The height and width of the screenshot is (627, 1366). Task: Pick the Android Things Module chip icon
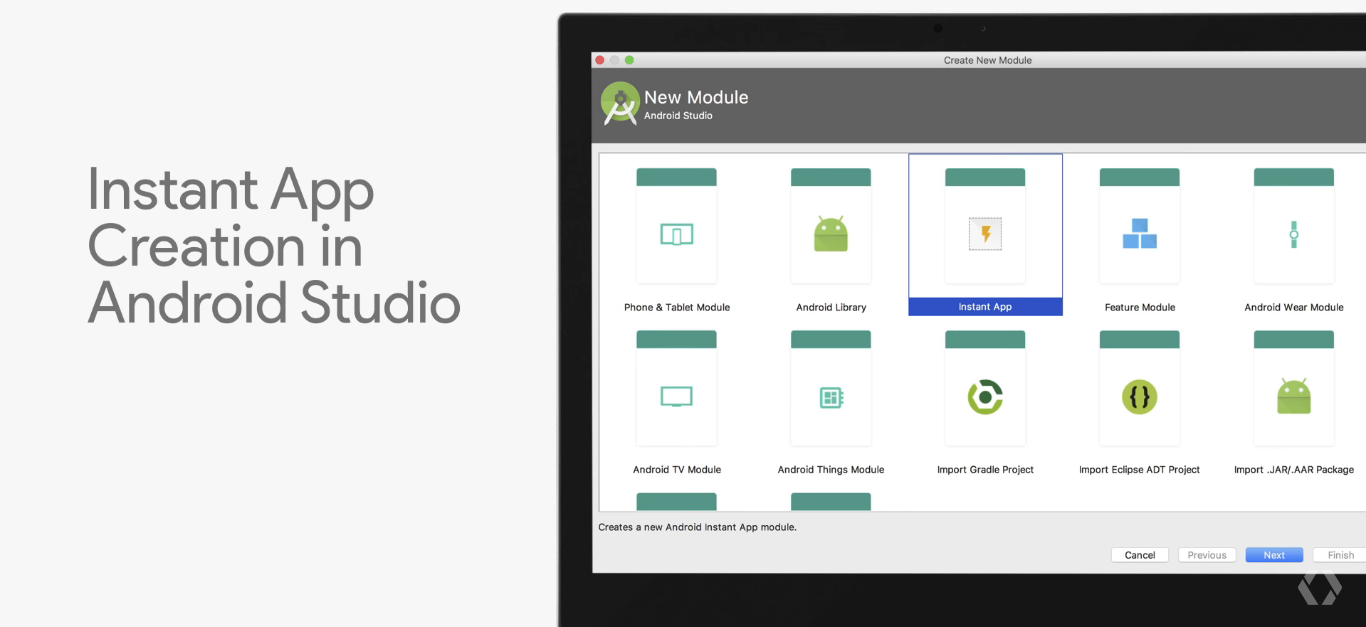(x=831, y=397)
